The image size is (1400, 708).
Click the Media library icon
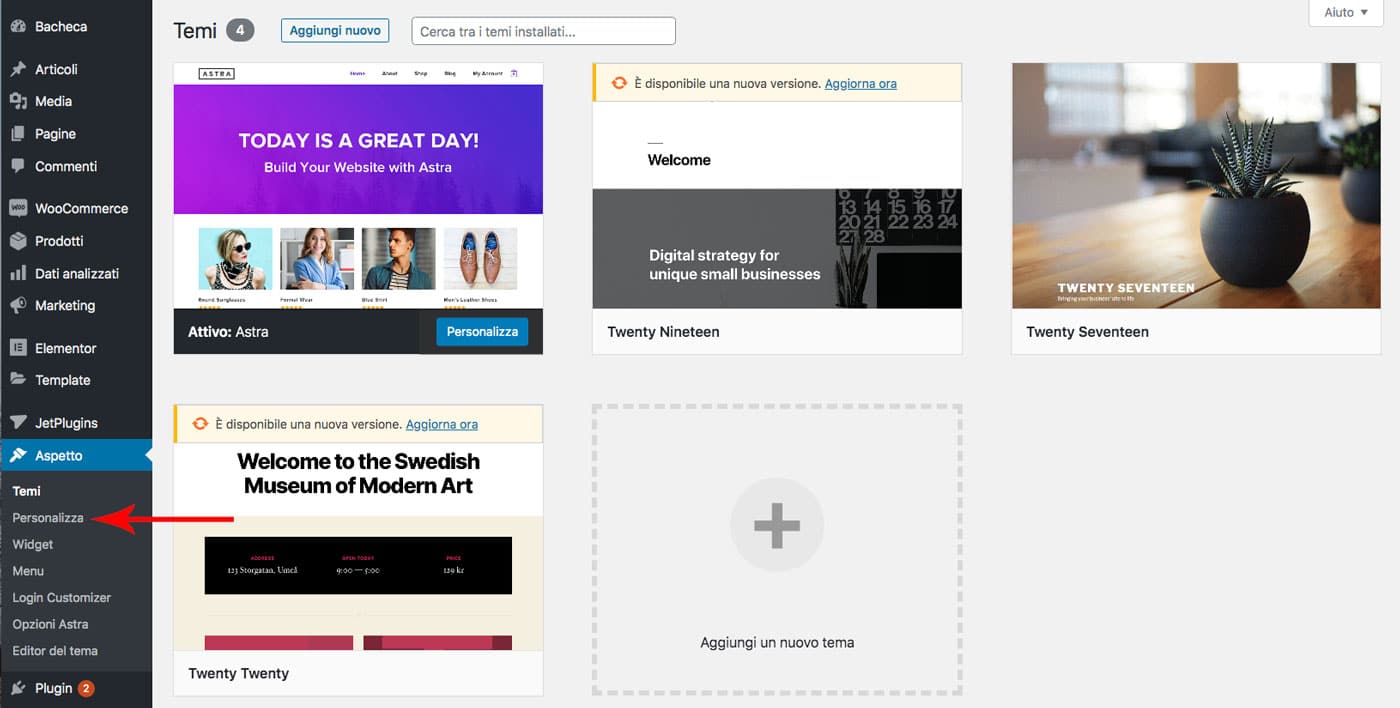(x=18, y=101)
